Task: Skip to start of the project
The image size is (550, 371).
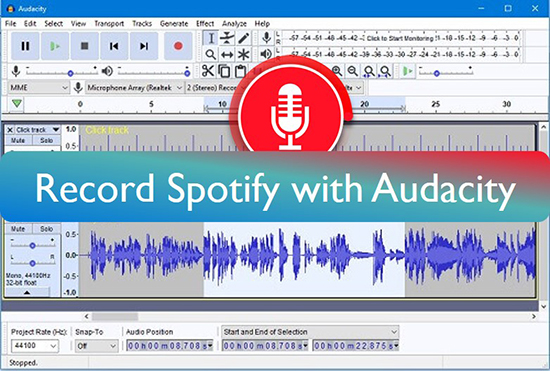Action: 114,46
